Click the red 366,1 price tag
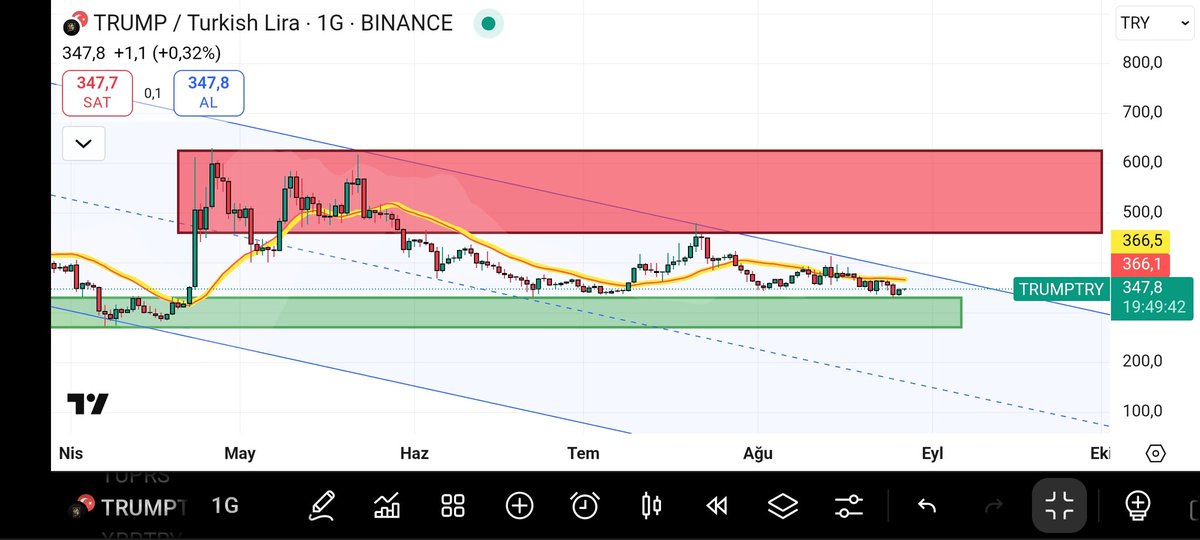The height and width of the screenshot is (540, 1200). 1142,264
